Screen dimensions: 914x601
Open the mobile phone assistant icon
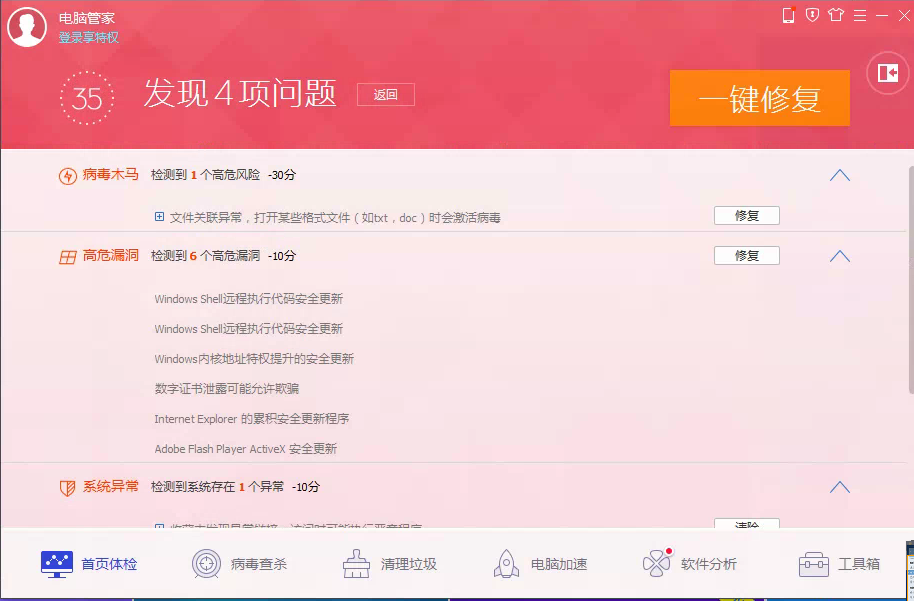coord(788,15)
